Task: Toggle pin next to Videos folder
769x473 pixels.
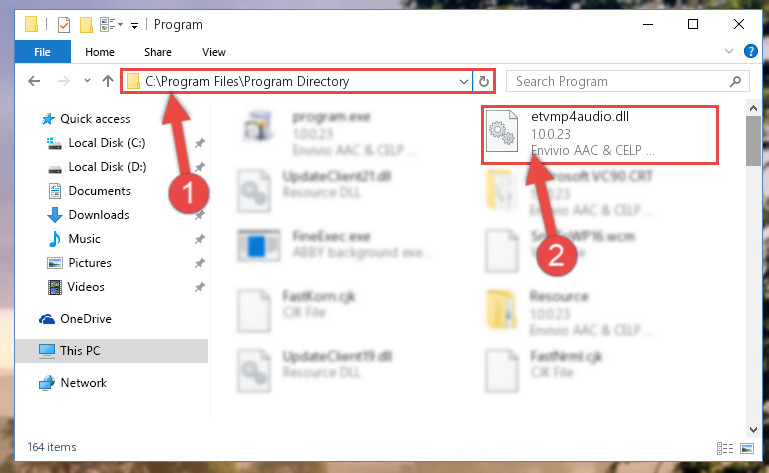Action: [x=200, y=287]
